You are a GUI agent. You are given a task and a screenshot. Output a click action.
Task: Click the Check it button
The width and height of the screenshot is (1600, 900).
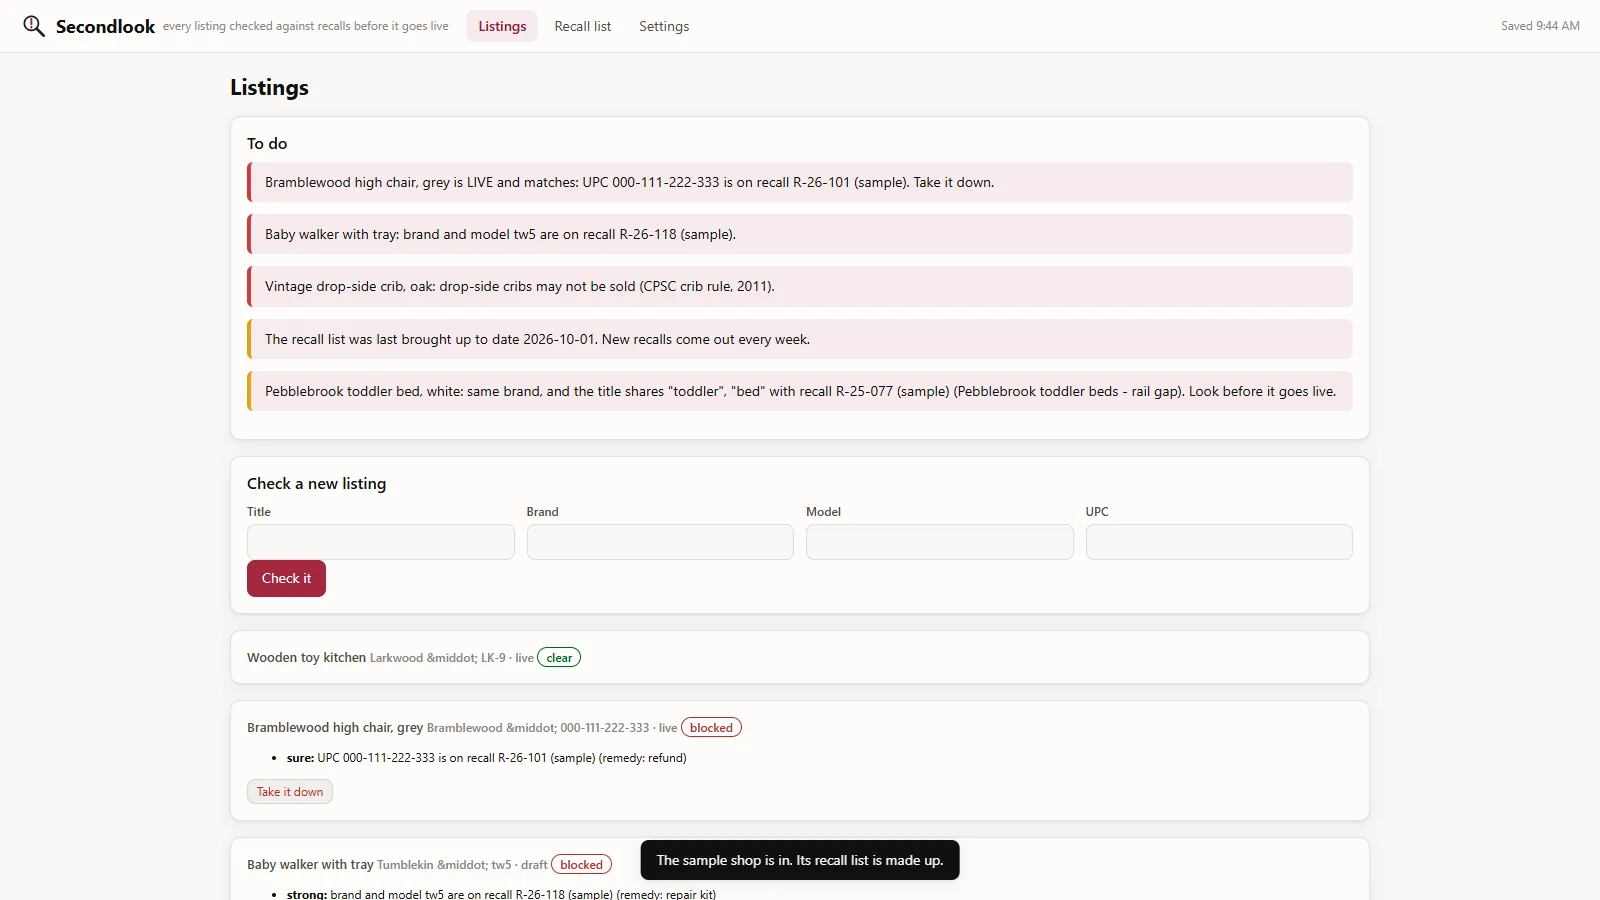click(286, 578)
